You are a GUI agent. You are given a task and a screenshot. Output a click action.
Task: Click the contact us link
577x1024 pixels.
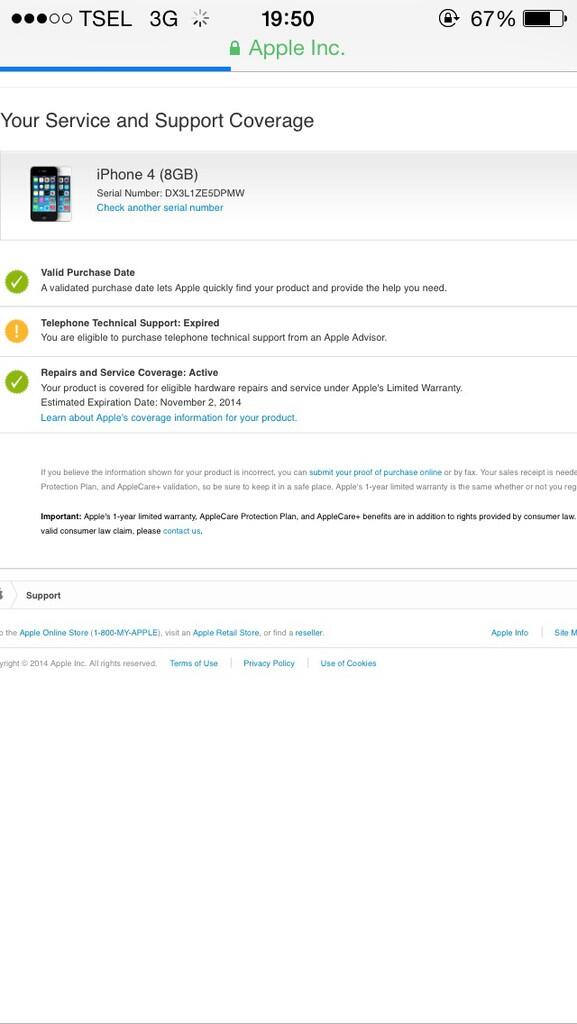(181, 531)
